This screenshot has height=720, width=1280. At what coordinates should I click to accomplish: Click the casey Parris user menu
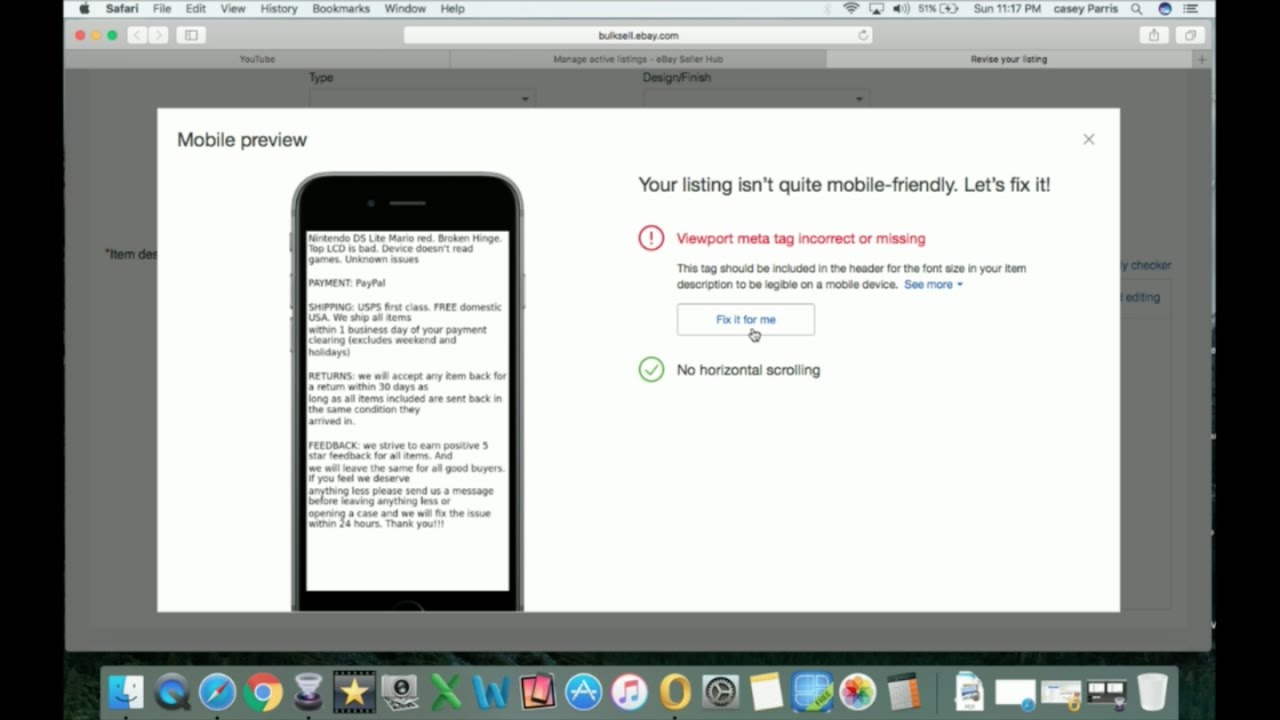pyautogui.click(x=1087, y=9)
